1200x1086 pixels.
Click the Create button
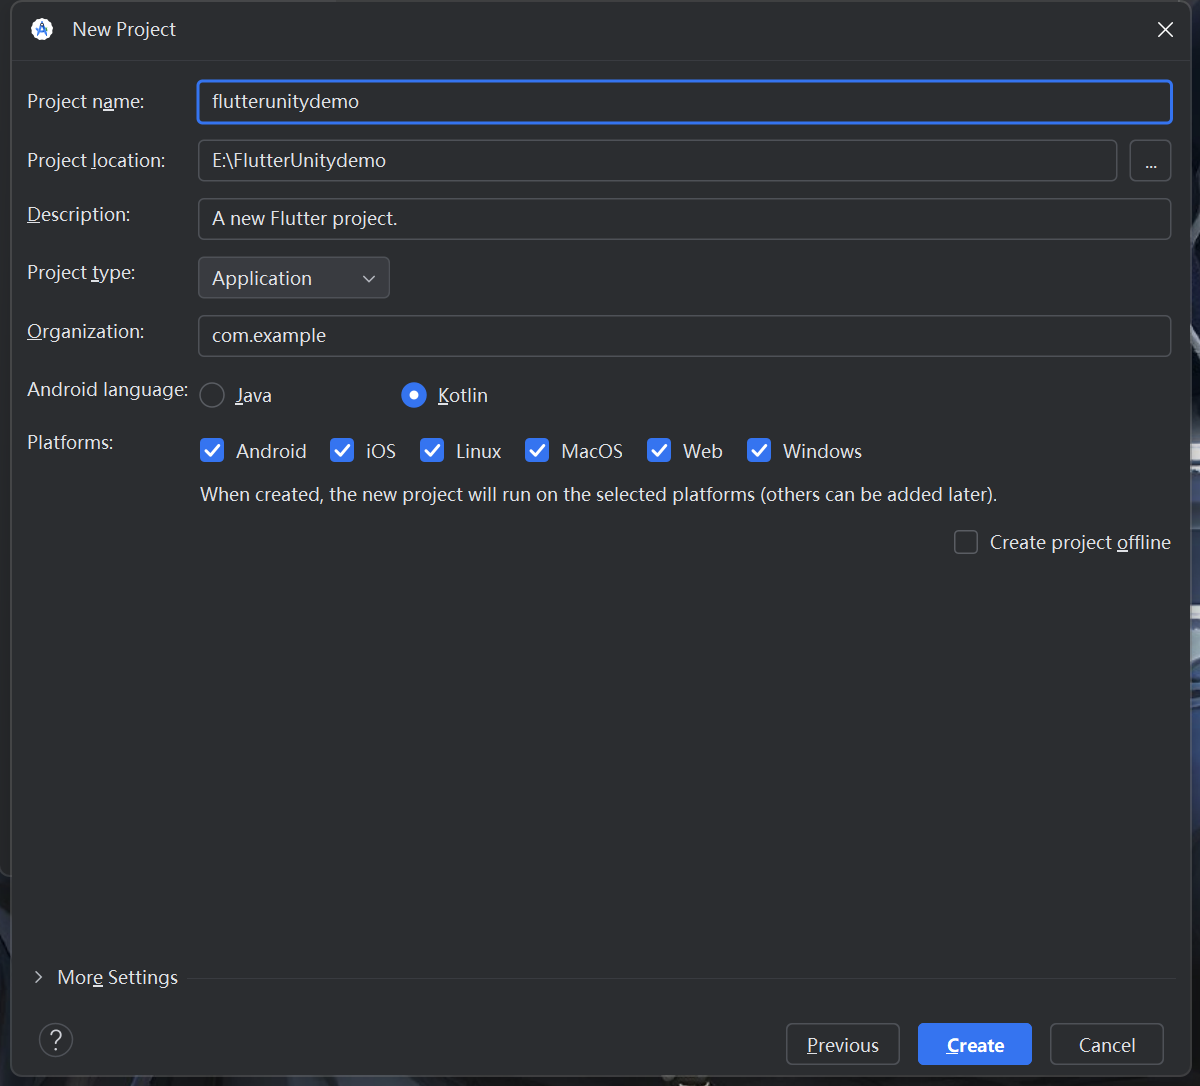click(x=974, y=1044)
